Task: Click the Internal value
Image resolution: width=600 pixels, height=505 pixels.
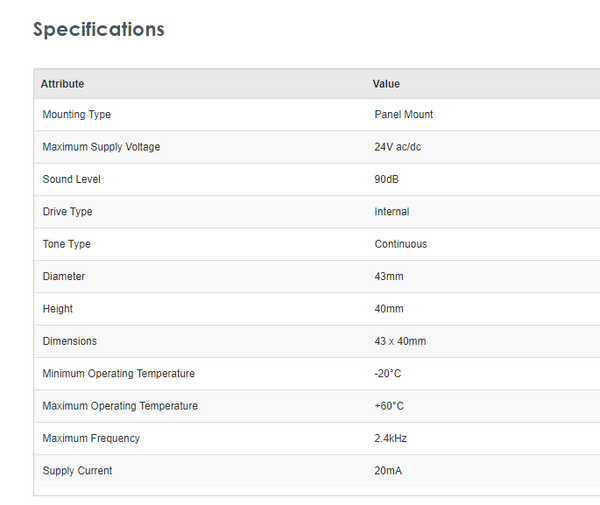Action: tap(391, 212)
